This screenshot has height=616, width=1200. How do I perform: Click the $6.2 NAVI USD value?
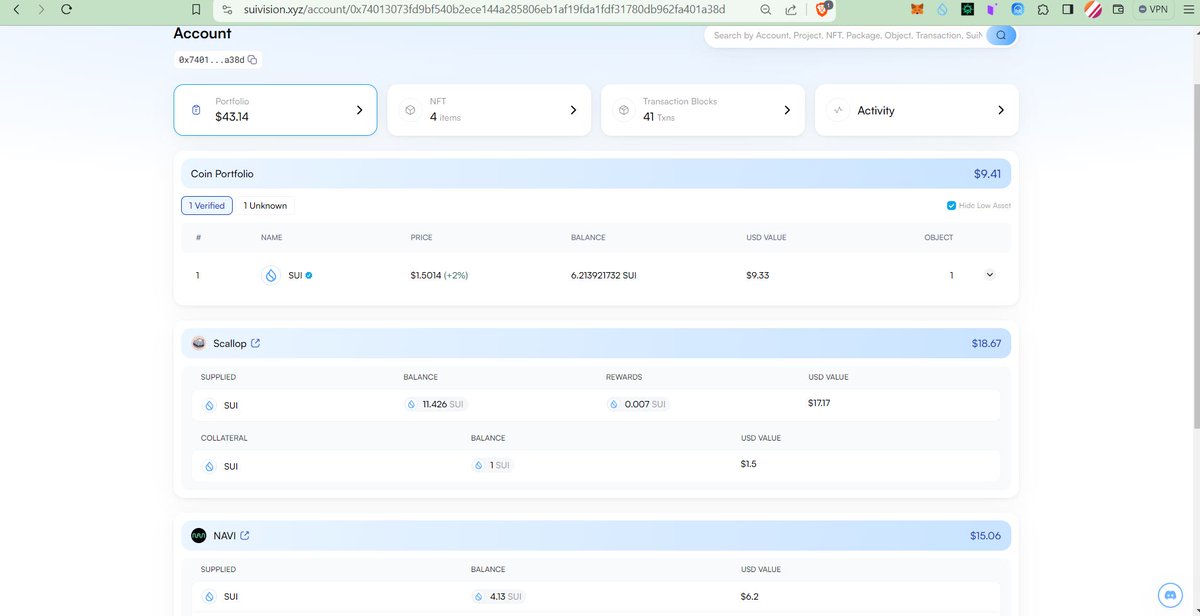(750, 596)
